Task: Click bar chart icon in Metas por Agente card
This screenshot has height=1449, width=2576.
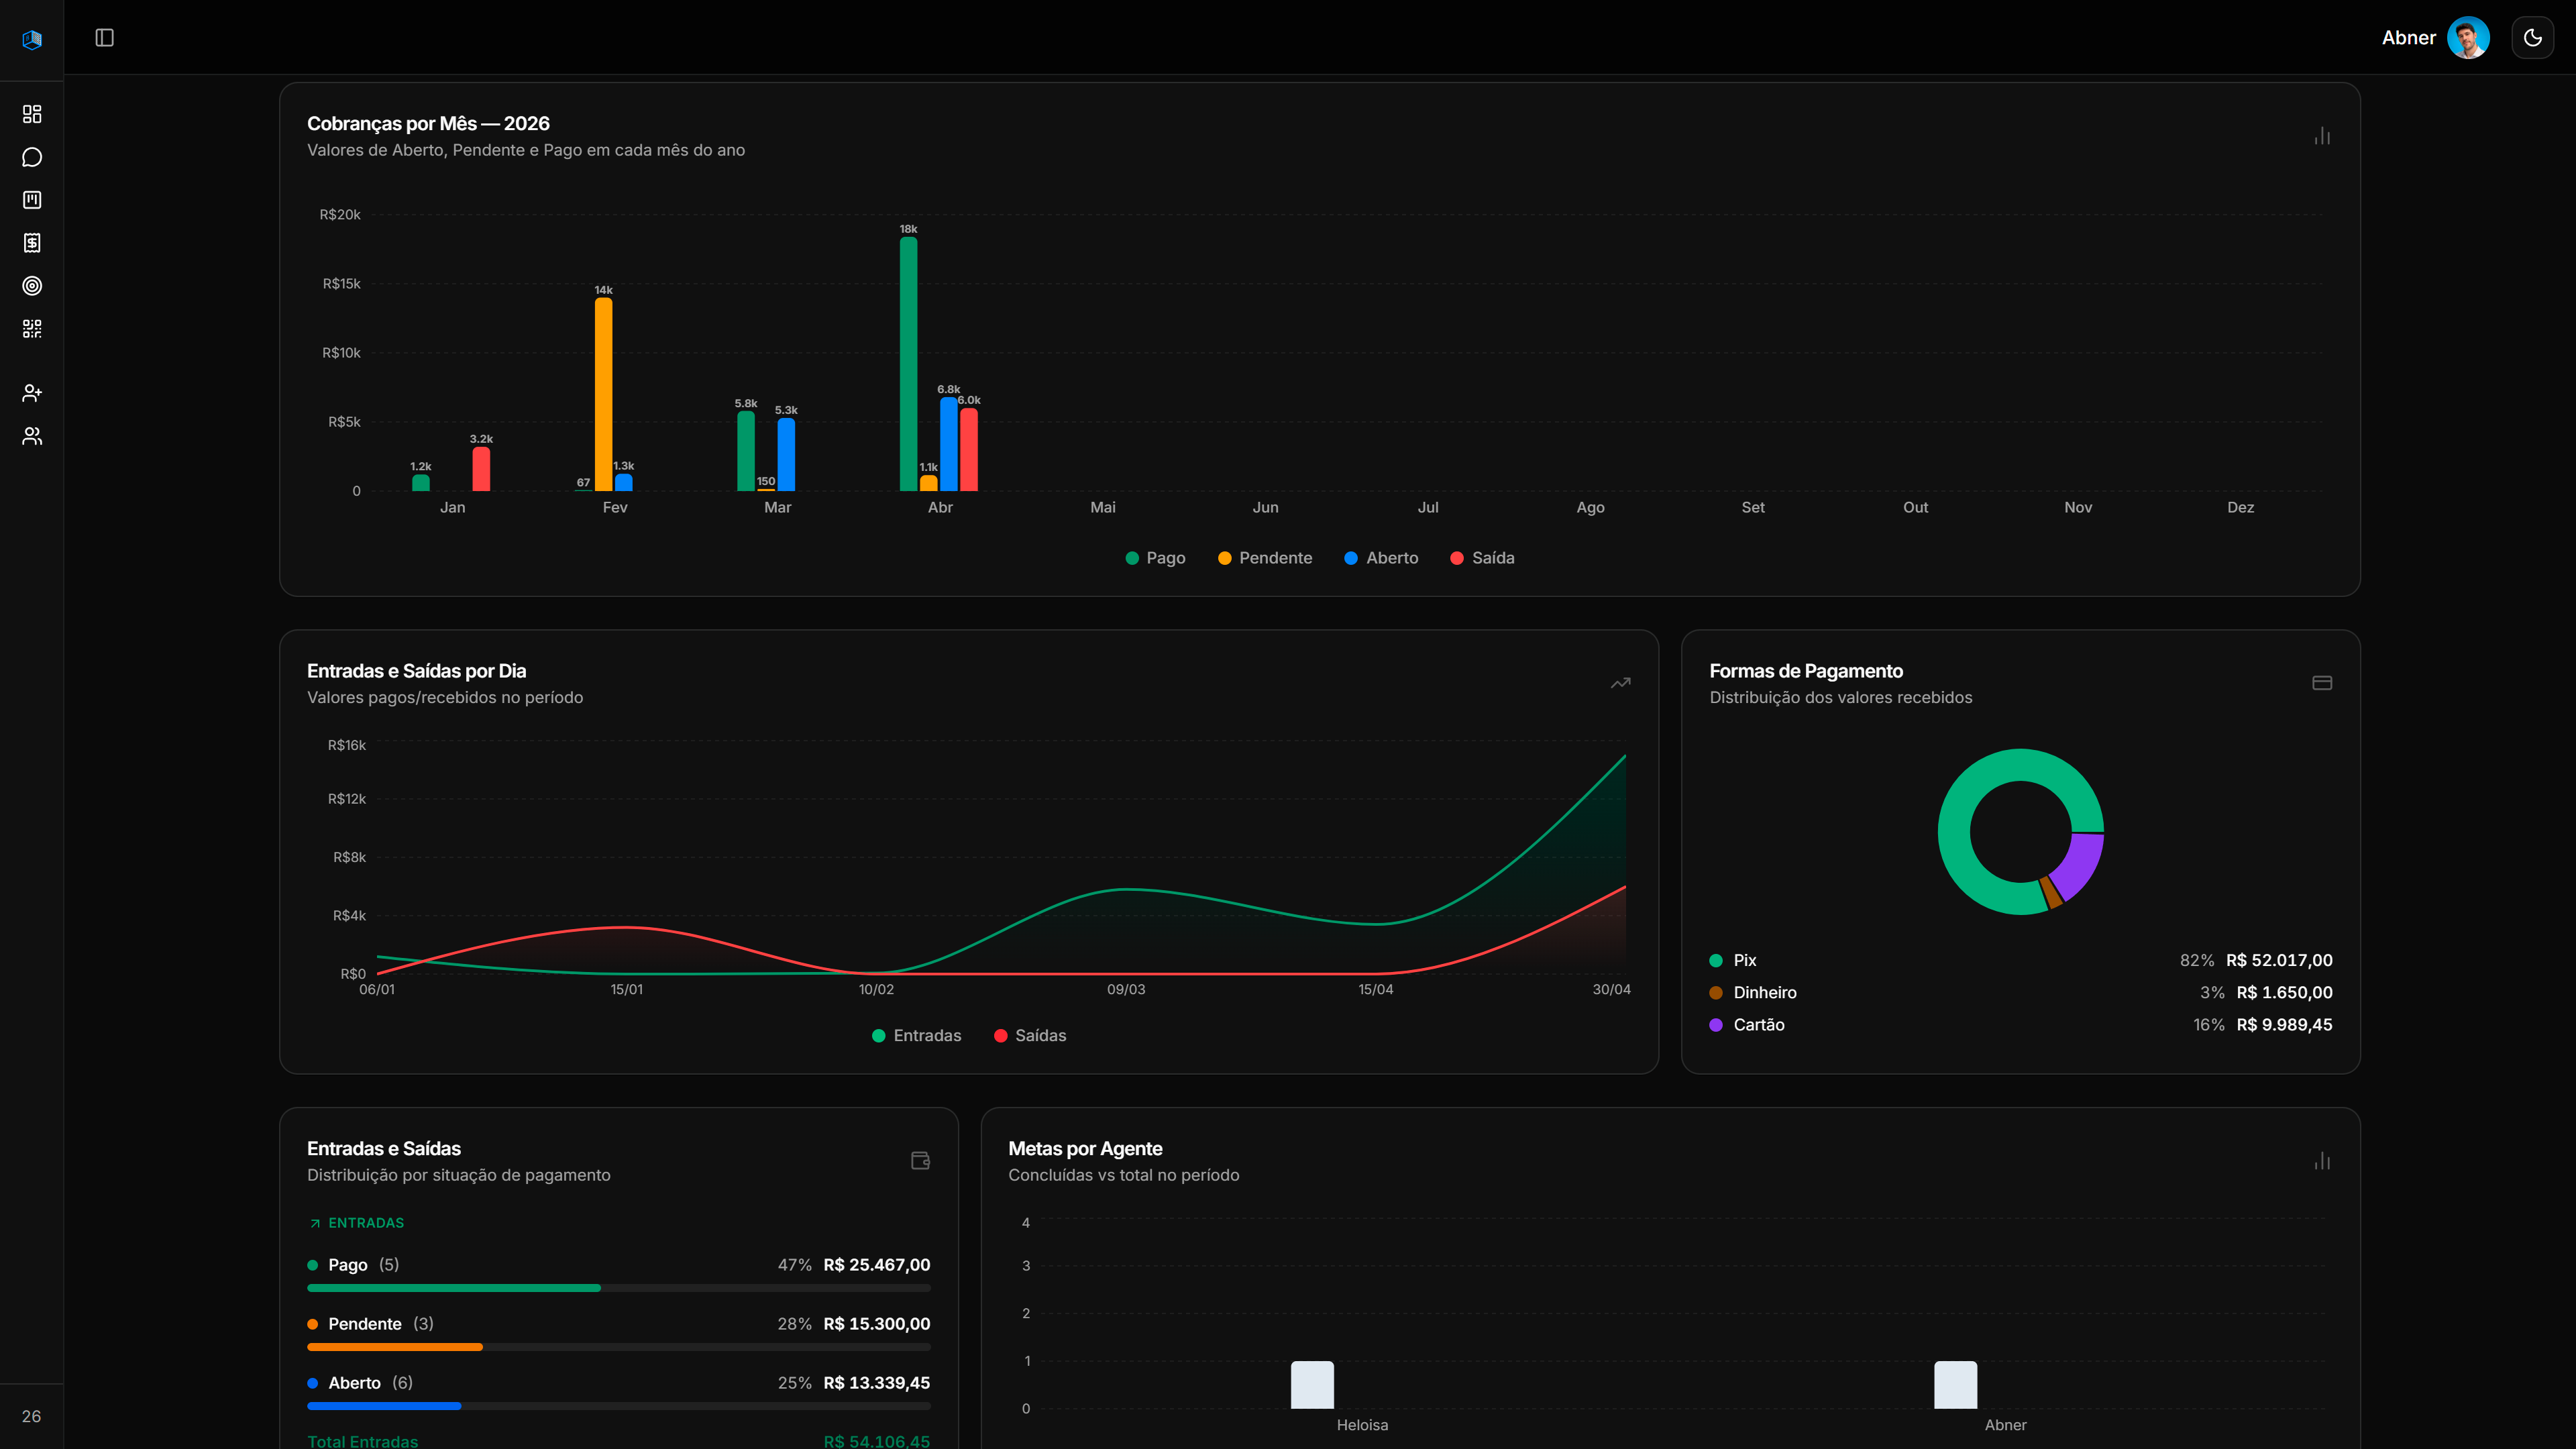Action: pos(2322,1160)
